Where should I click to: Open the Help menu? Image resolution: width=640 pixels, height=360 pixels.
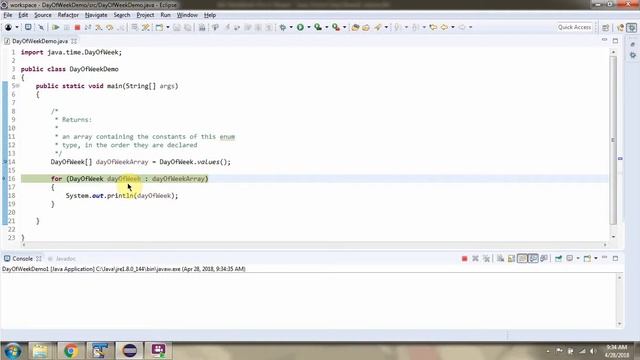coord(210,15)
